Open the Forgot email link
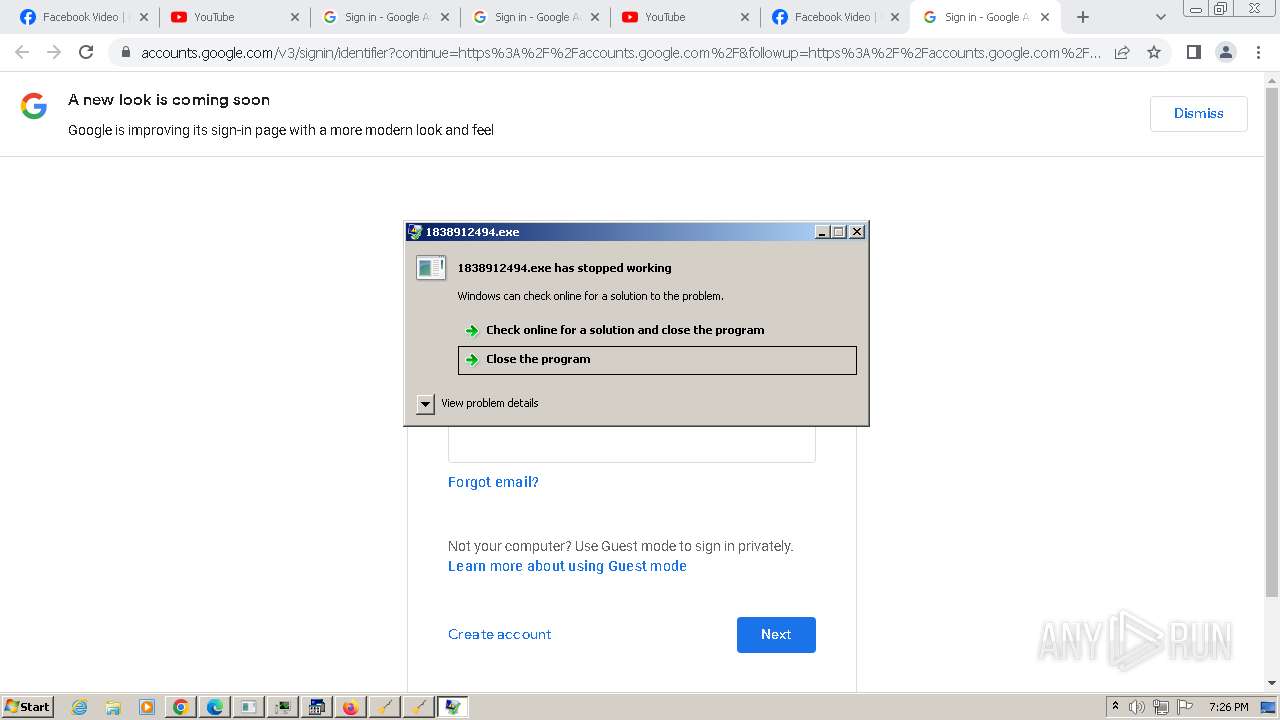 (x=493, y=482)
